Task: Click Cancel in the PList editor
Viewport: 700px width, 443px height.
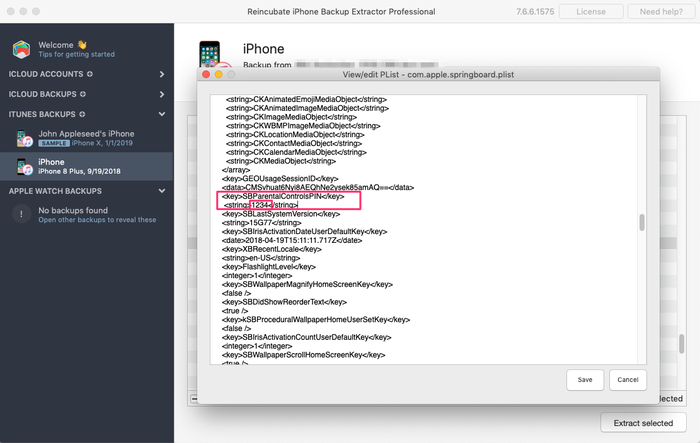Action: [628, 380]
